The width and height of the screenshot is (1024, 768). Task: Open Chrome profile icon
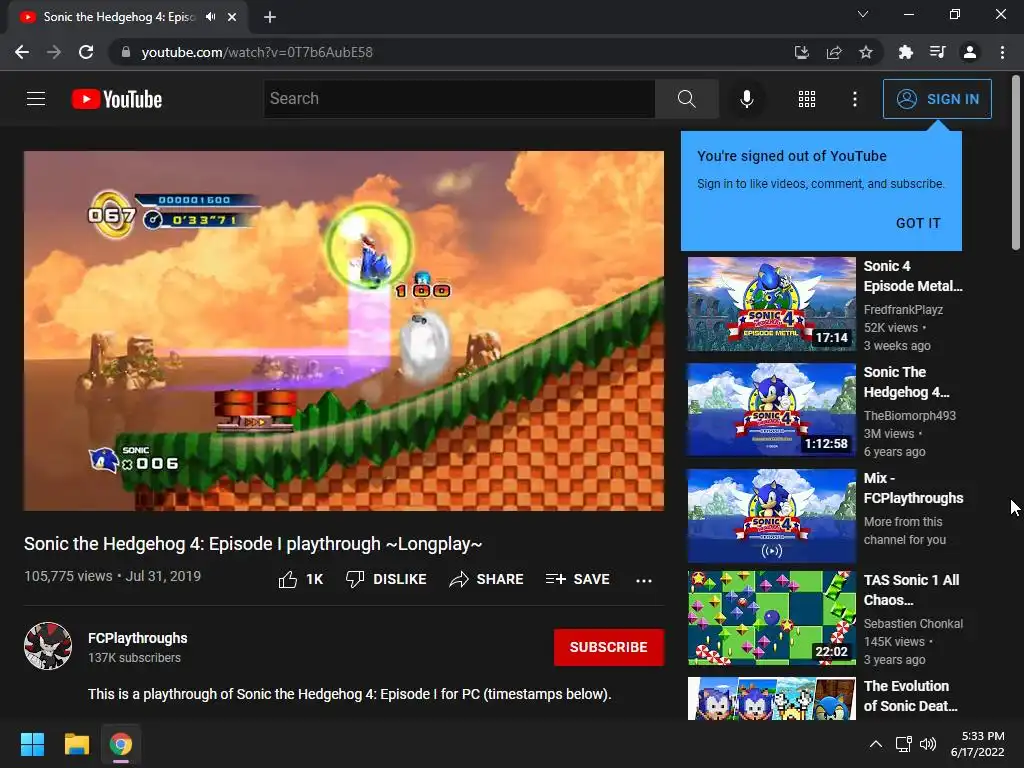[969, 52]
